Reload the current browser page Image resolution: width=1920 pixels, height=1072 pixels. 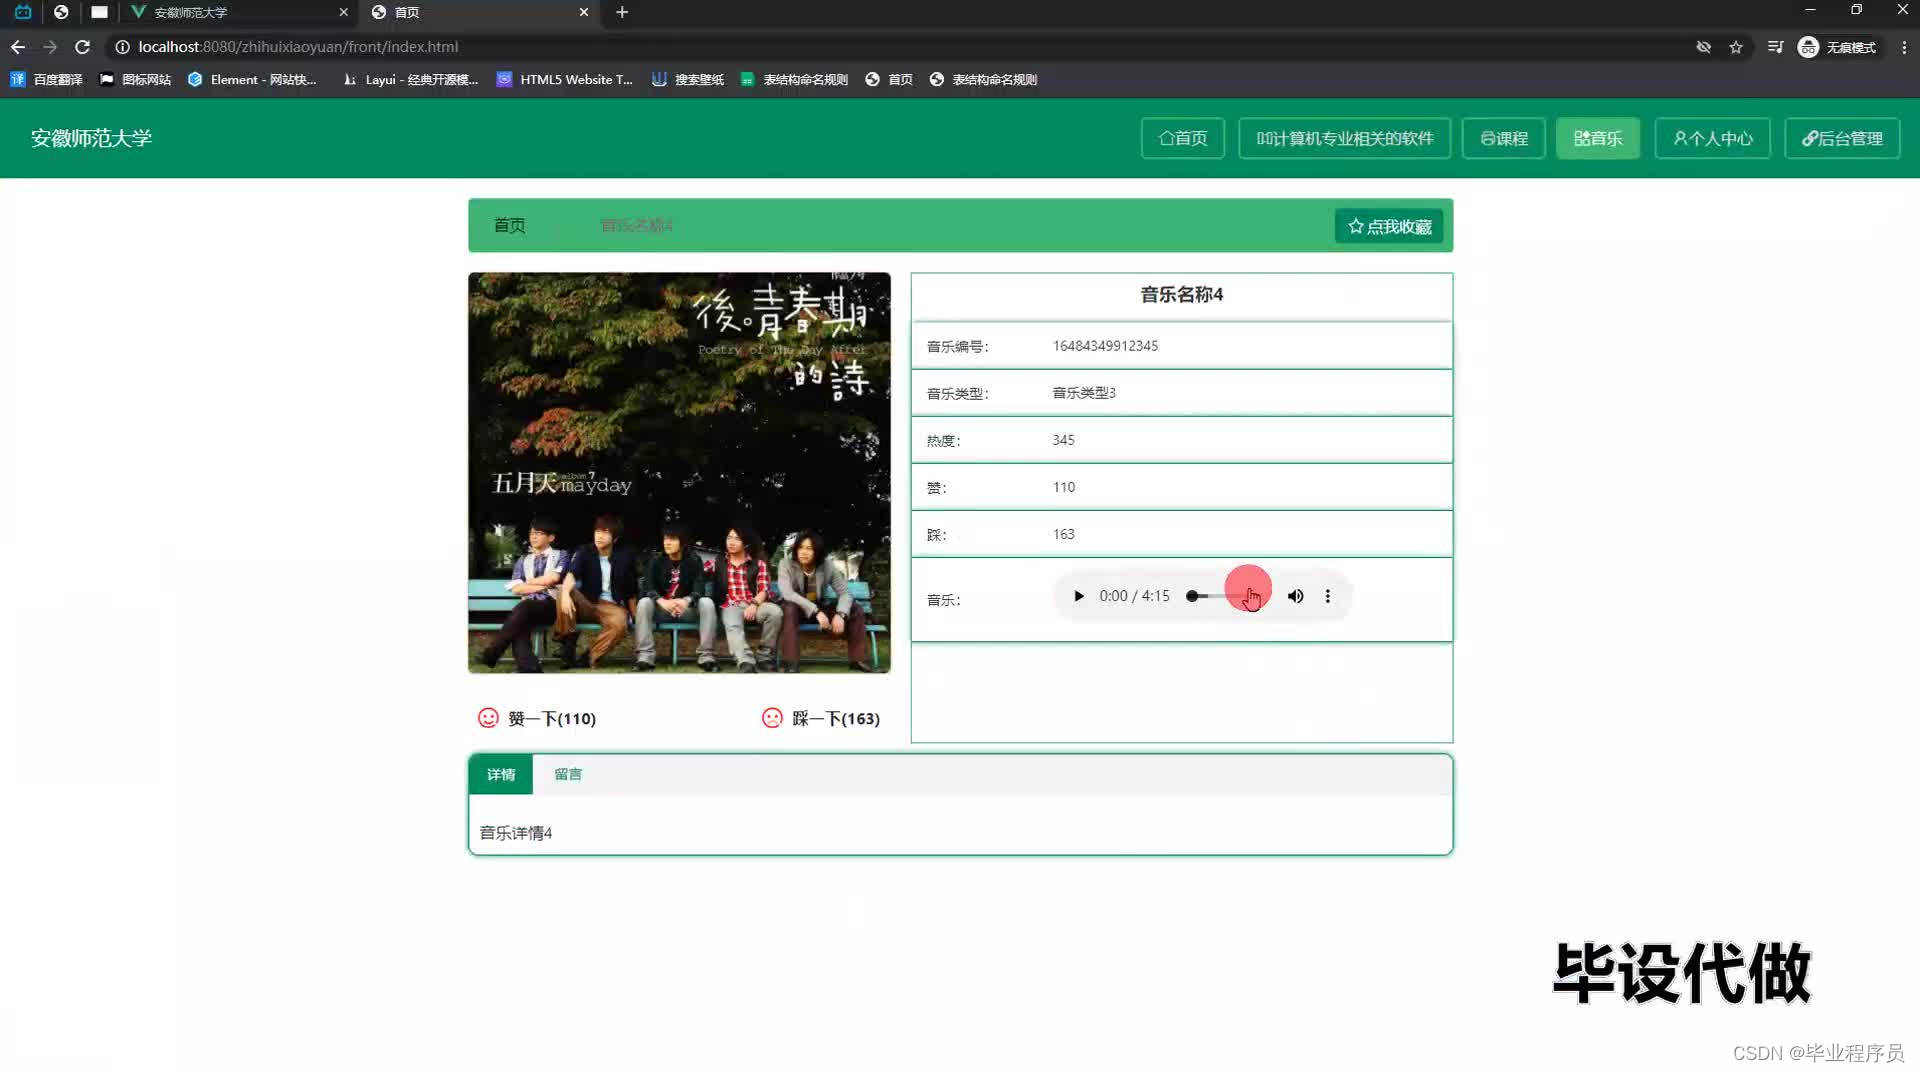(83, 47)
